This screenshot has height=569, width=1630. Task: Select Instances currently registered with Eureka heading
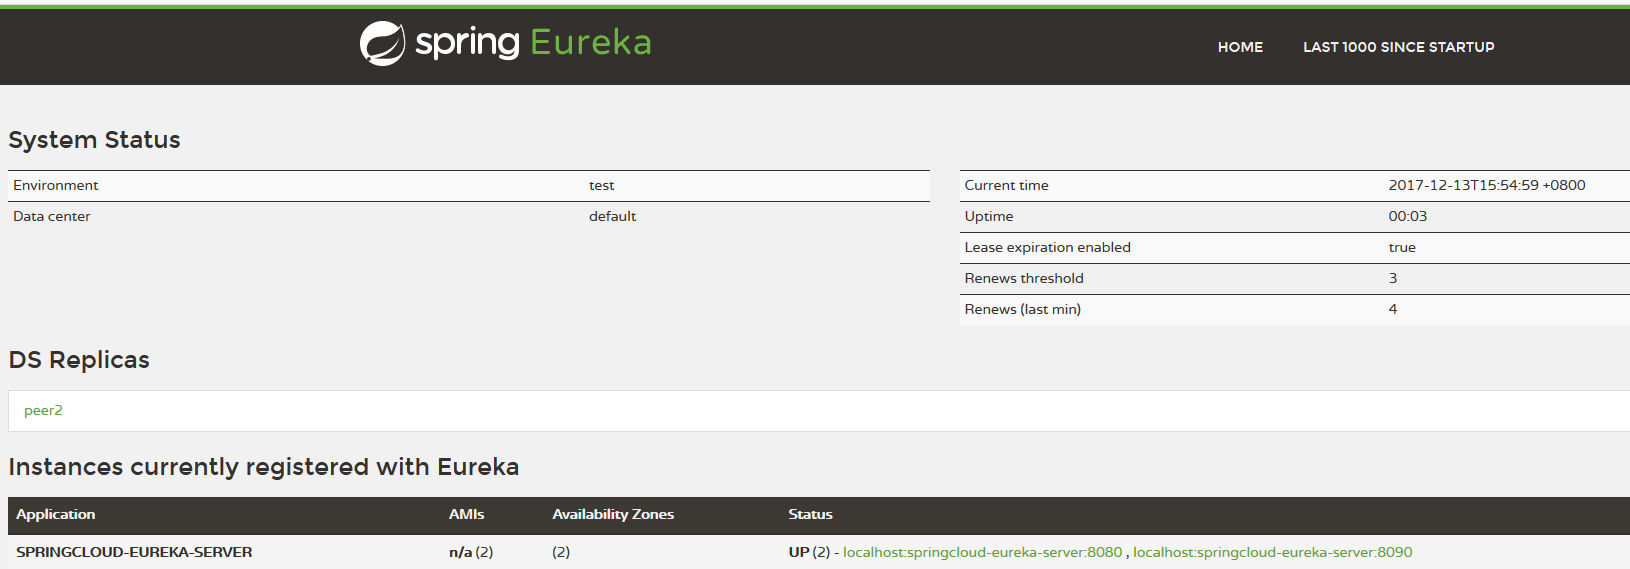pos(264,467)
